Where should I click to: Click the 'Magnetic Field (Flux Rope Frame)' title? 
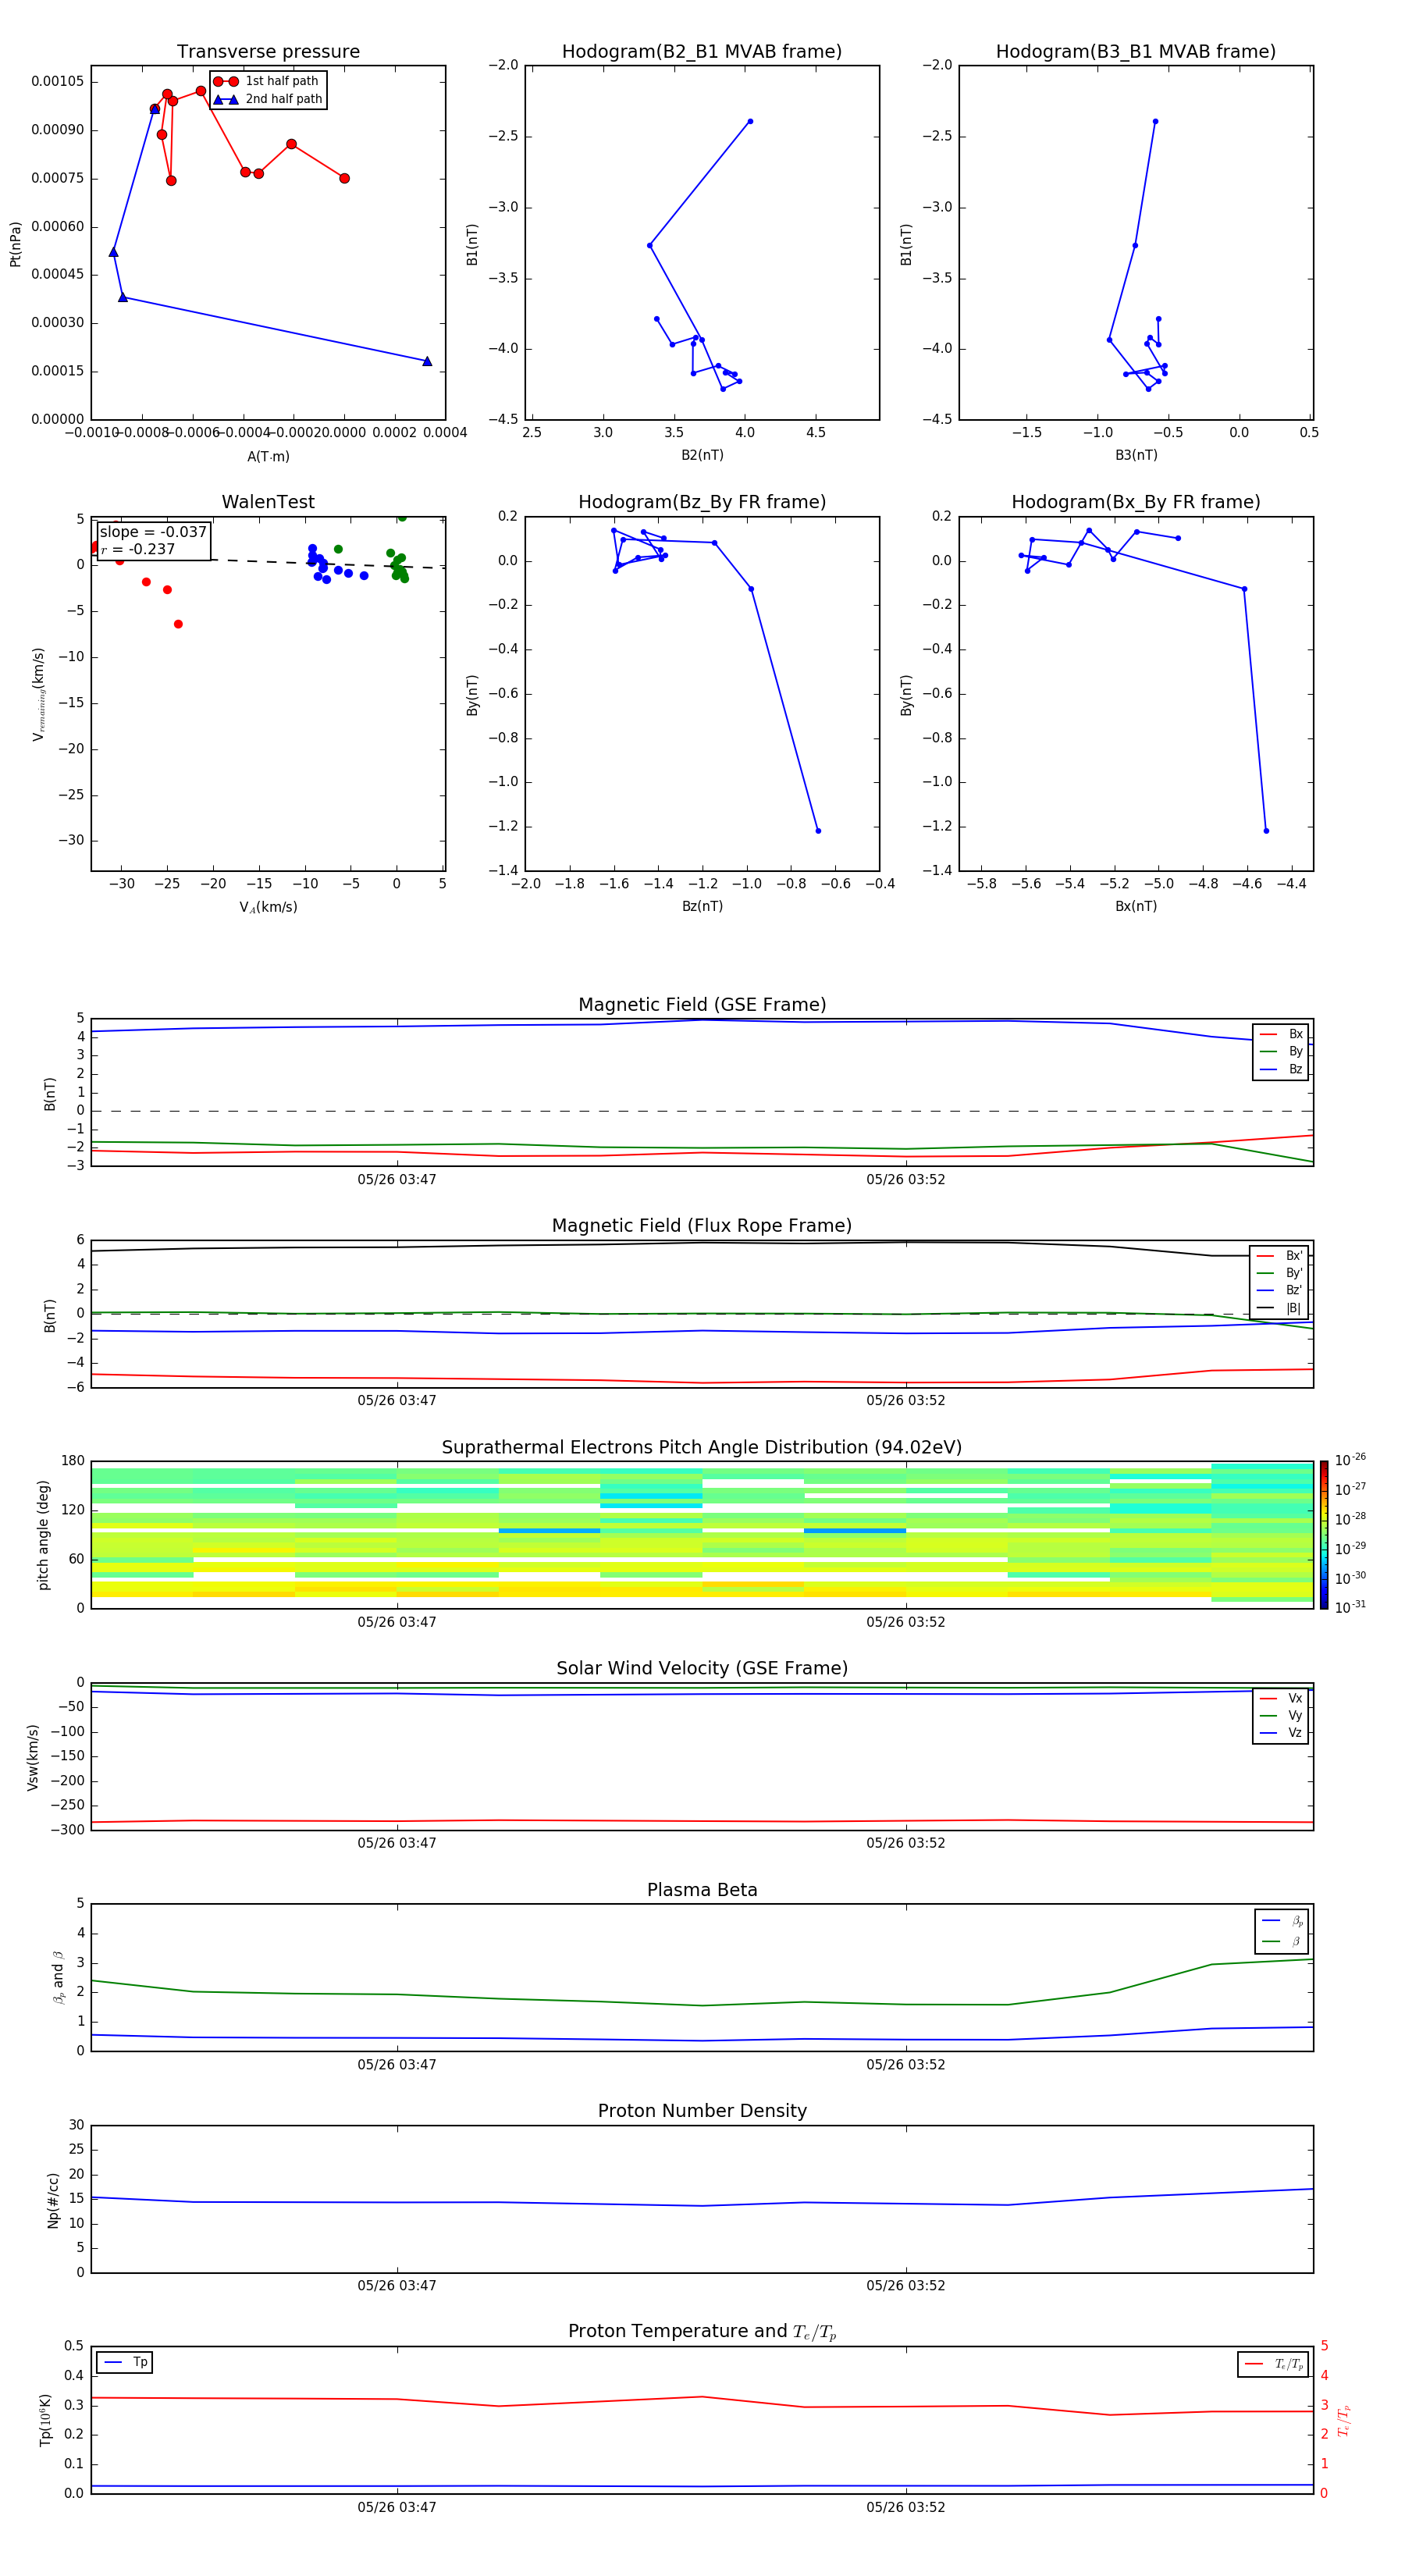pos(702,1226)
